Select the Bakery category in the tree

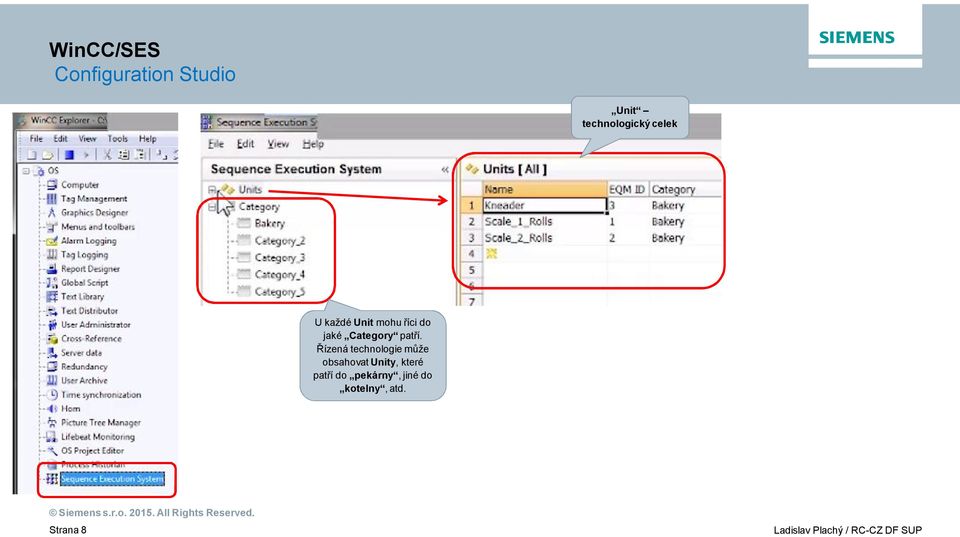[x=269, y=223]
